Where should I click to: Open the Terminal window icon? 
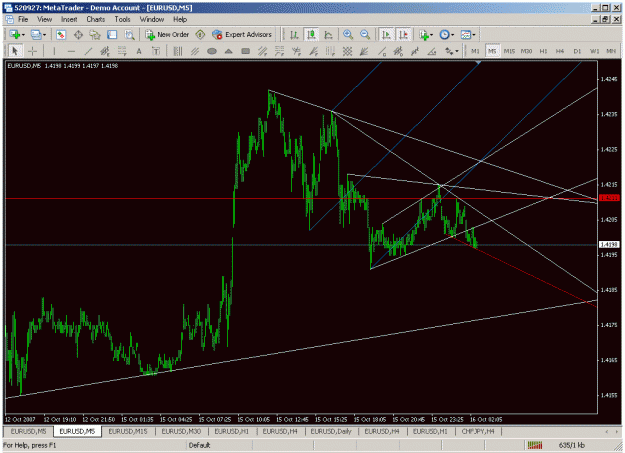point(112,35)
